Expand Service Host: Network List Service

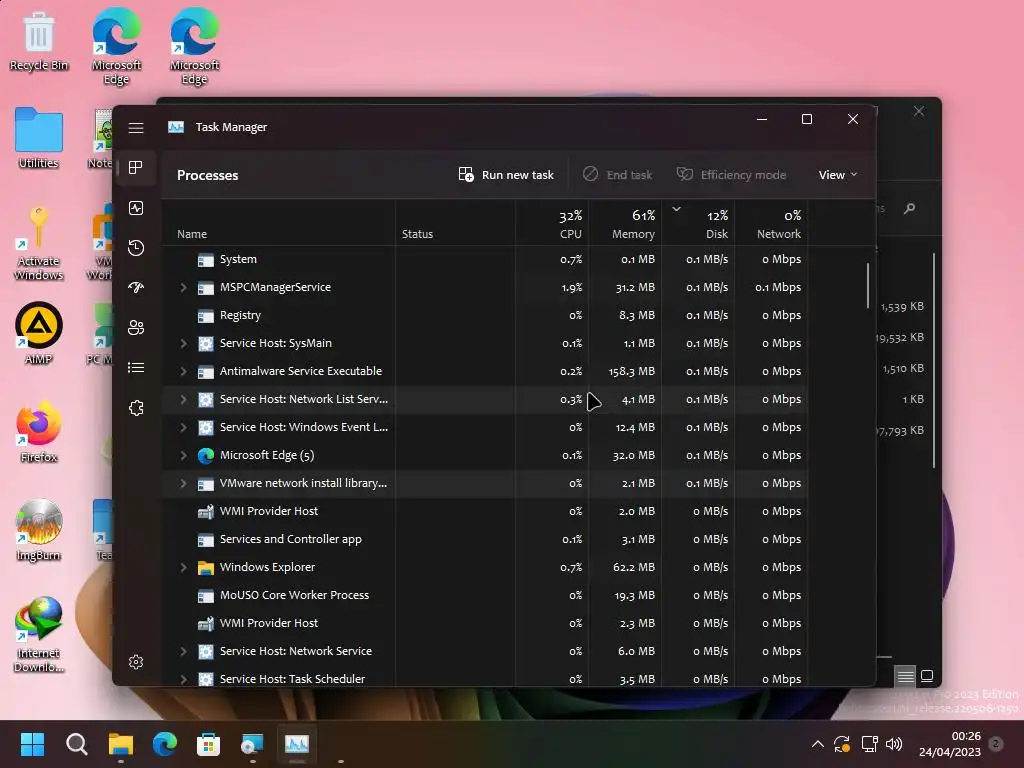click(184, 399)
